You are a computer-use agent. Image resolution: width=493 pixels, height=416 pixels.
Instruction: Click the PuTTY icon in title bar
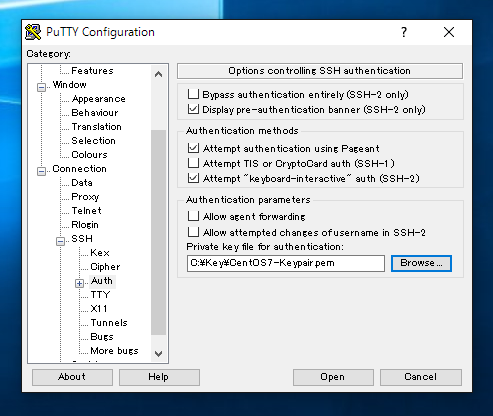click(33, 32)
